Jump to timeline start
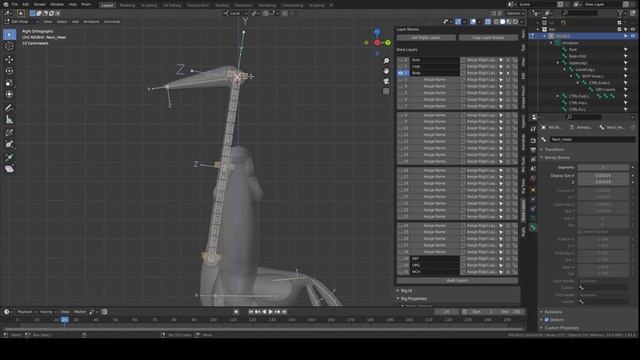The width and height of the screenshot is (640, 360). coord(251,312)
